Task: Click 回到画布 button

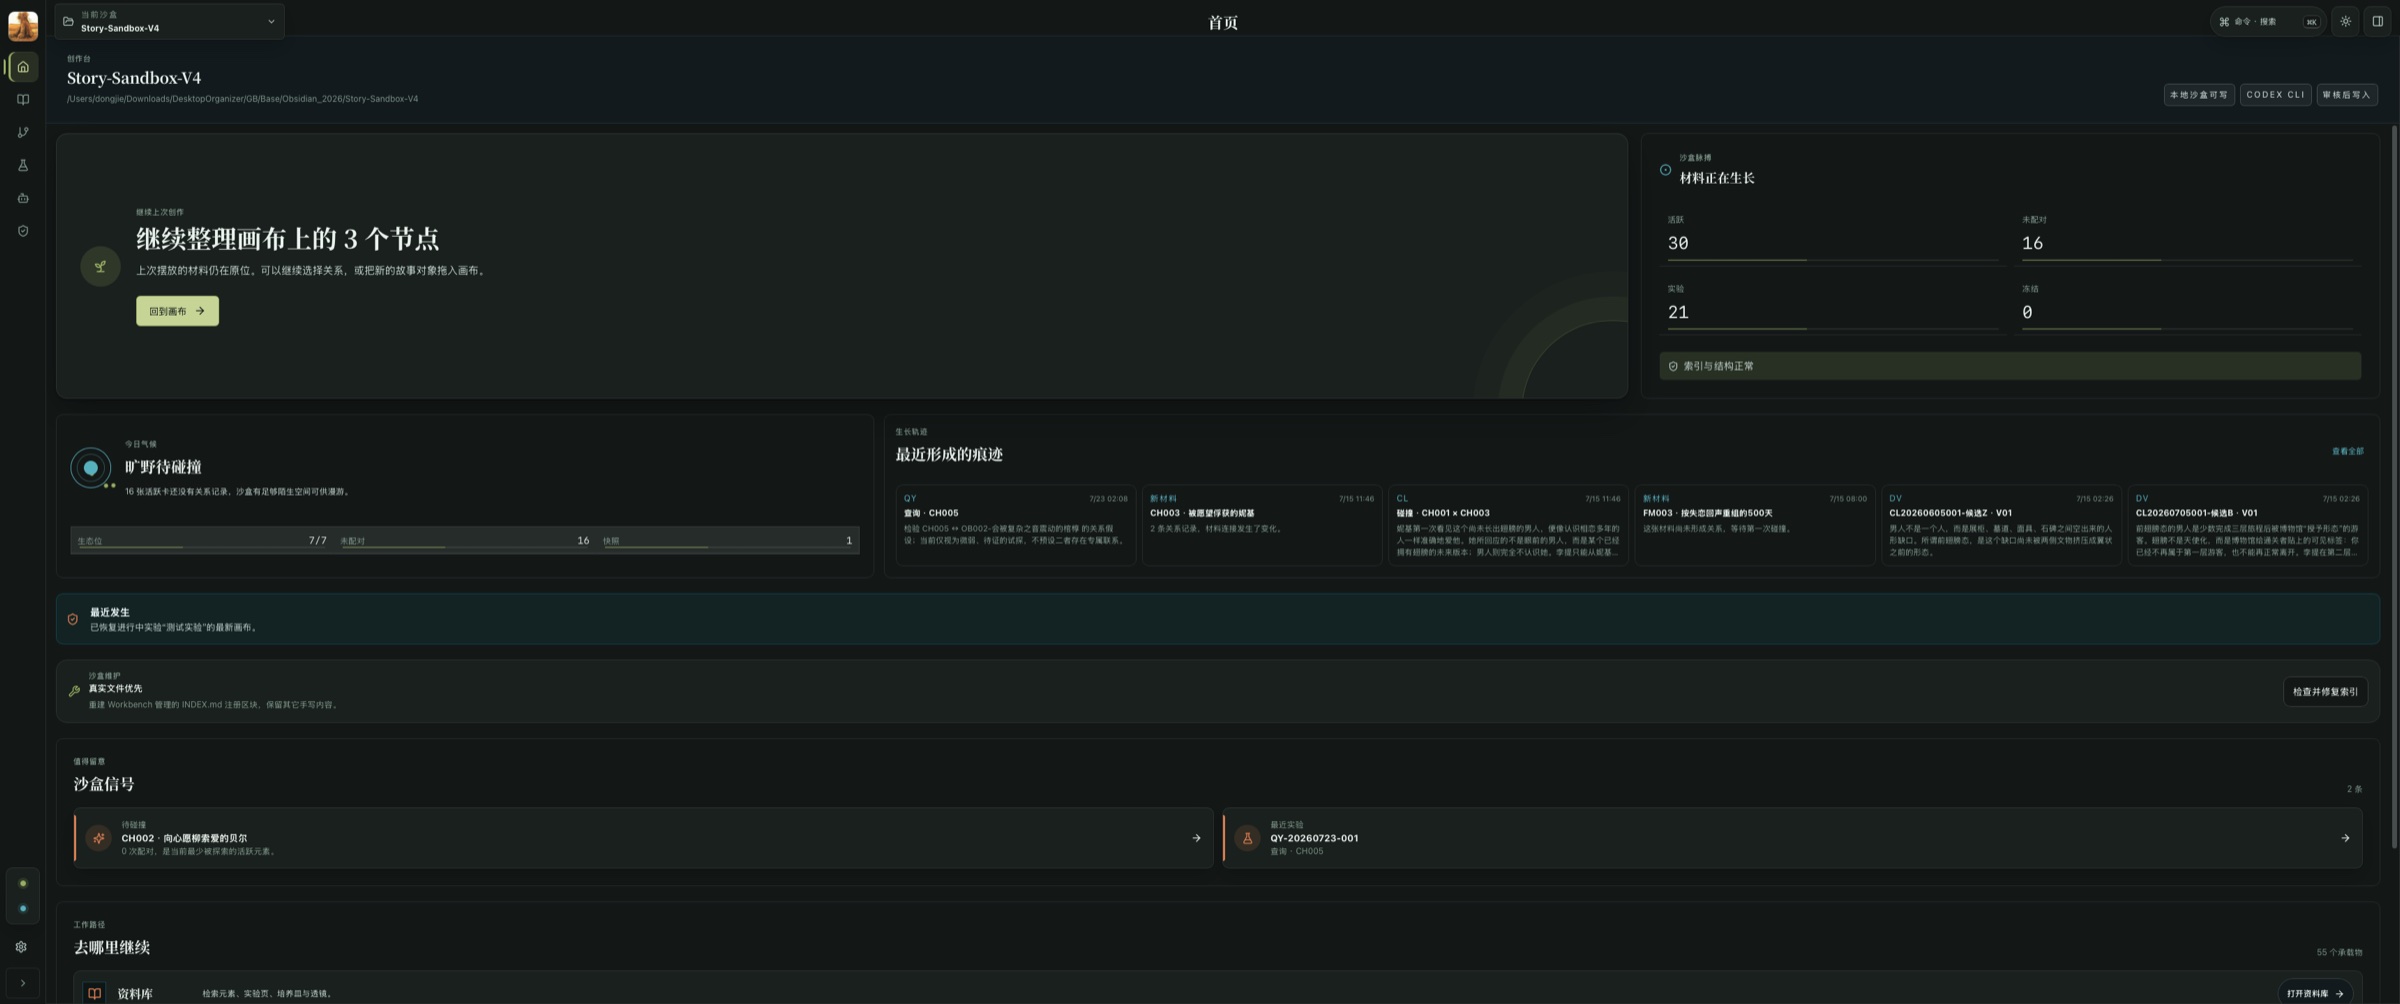Action: (177, 311)
